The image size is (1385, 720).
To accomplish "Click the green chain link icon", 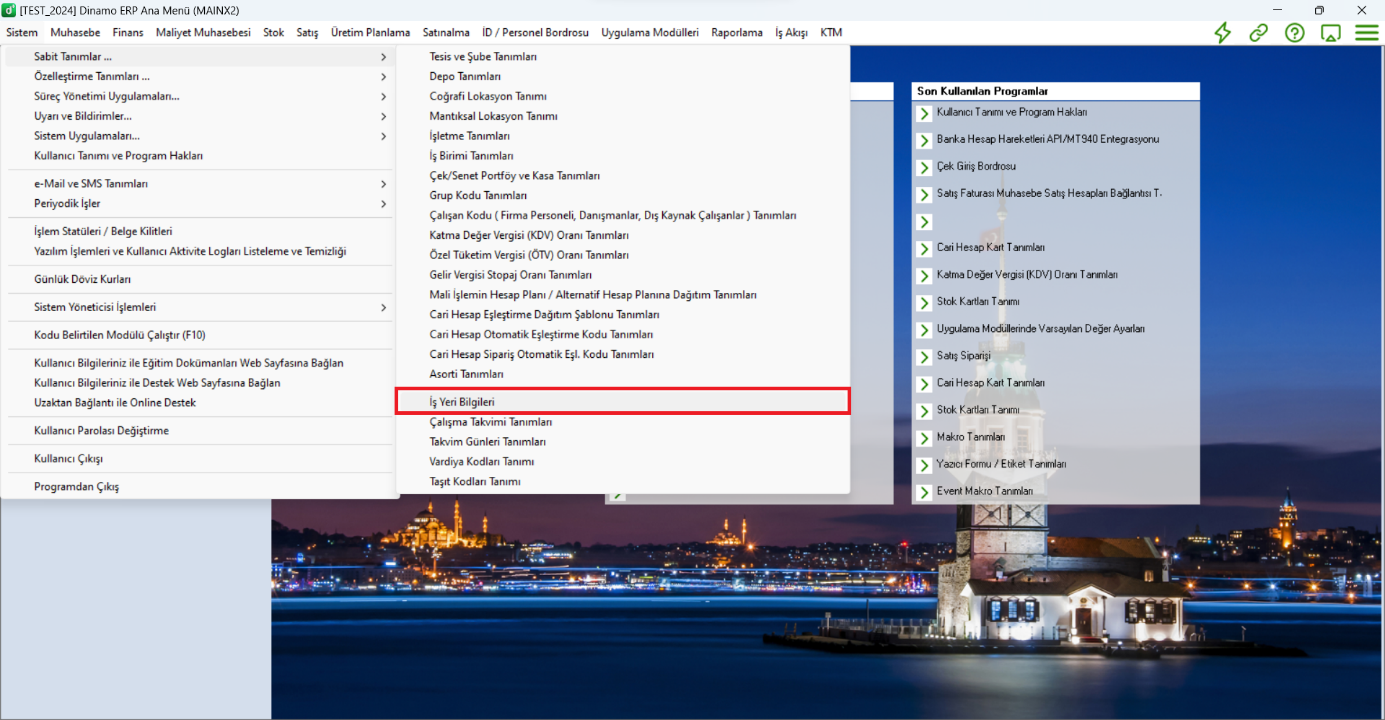I will 1258,32.
